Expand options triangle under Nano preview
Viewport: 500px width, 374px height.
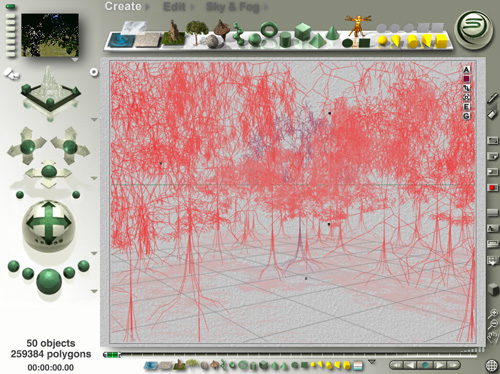pos(75,60)
